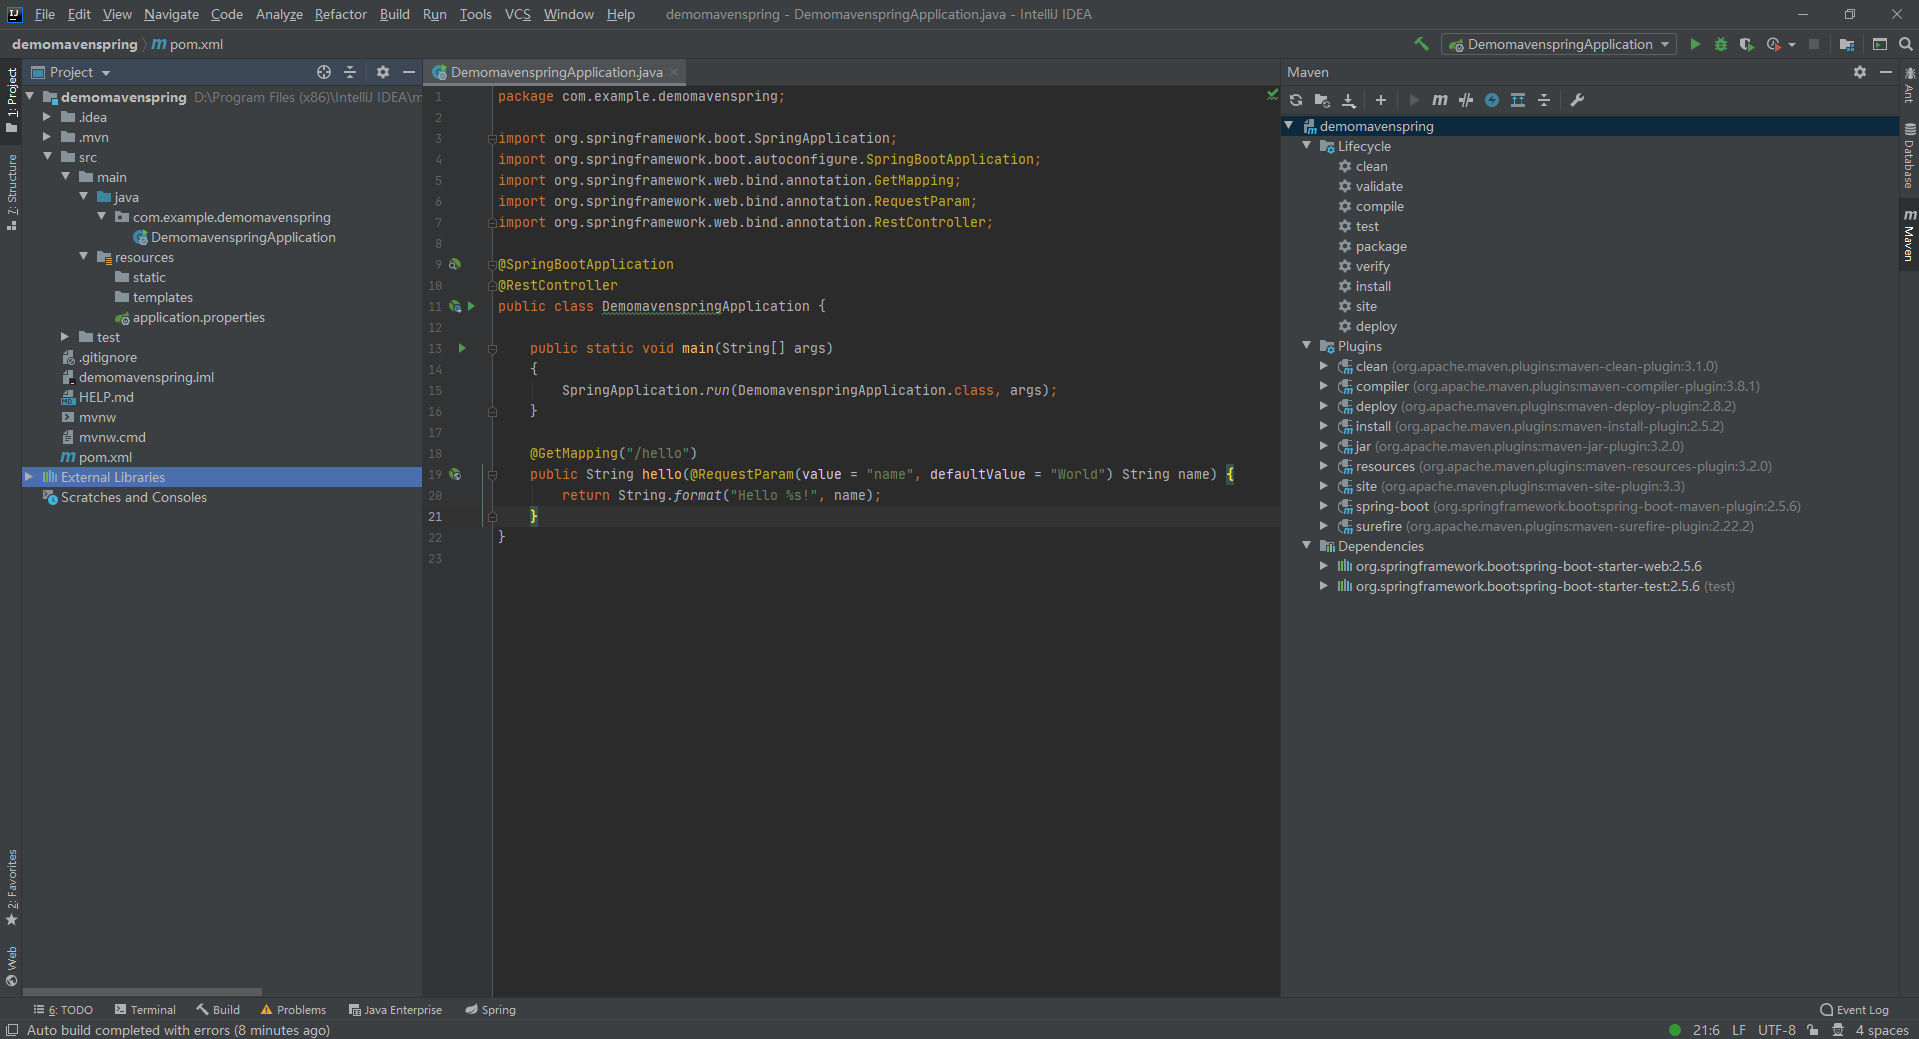Open Project Structure from the main toolbar

pyautogui.click(x=1847, y=44)
